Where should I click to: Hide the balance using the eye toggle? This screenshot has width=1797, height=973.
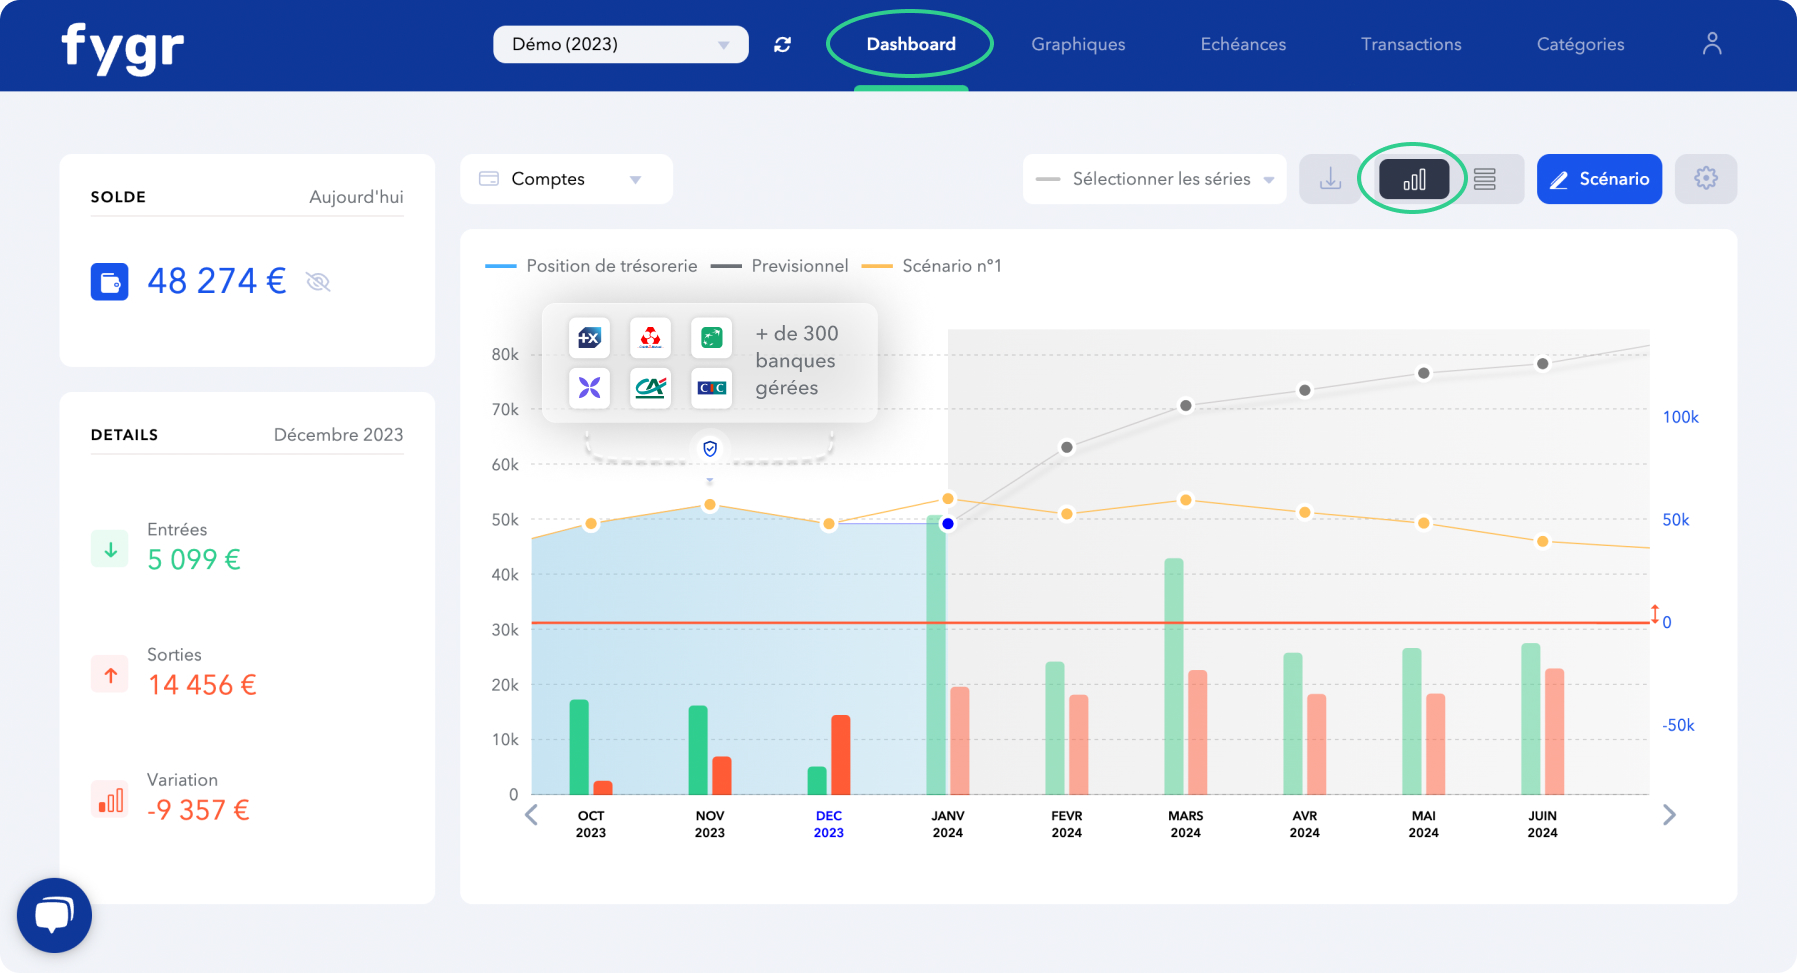pos(318,281)
